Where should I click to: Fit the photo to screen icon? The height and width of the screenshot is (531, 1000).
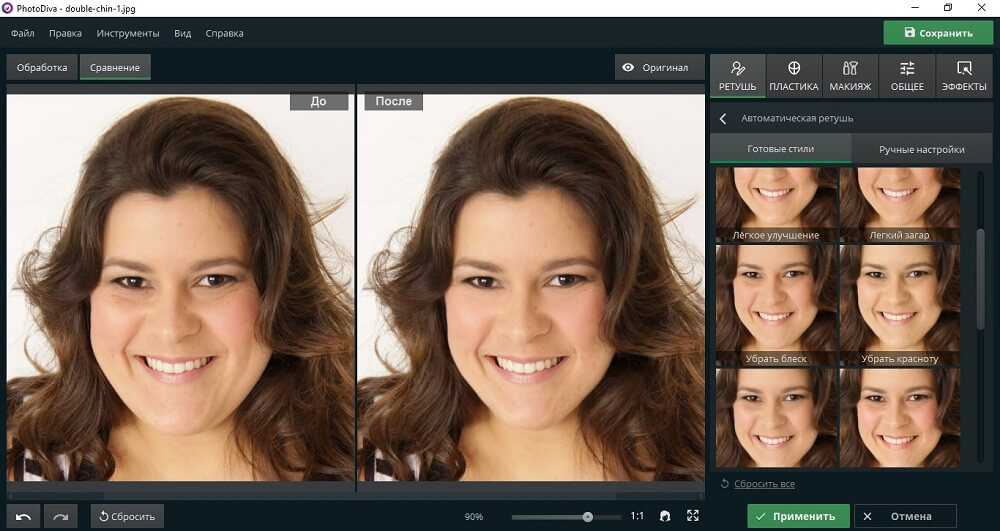coord(693,516)
